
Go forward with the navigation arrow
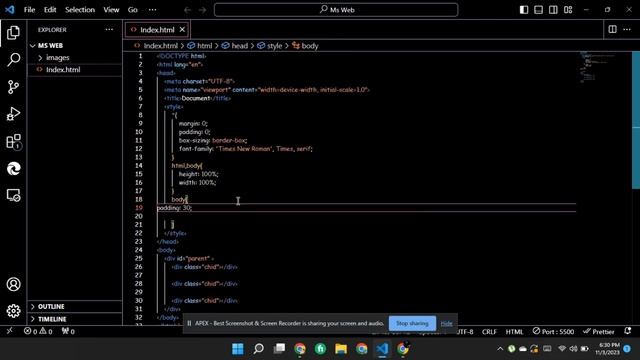coord(202,10)
